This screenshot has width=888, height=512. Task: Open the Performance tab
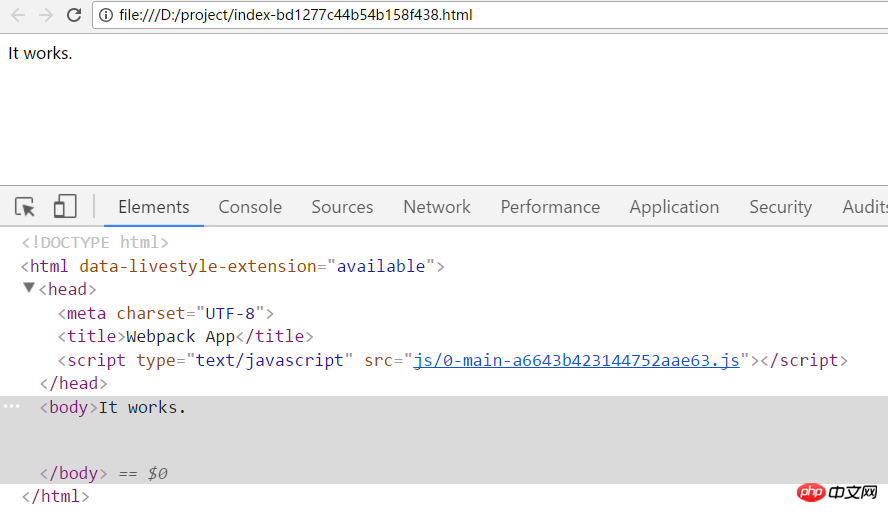[x=550, y=207]
